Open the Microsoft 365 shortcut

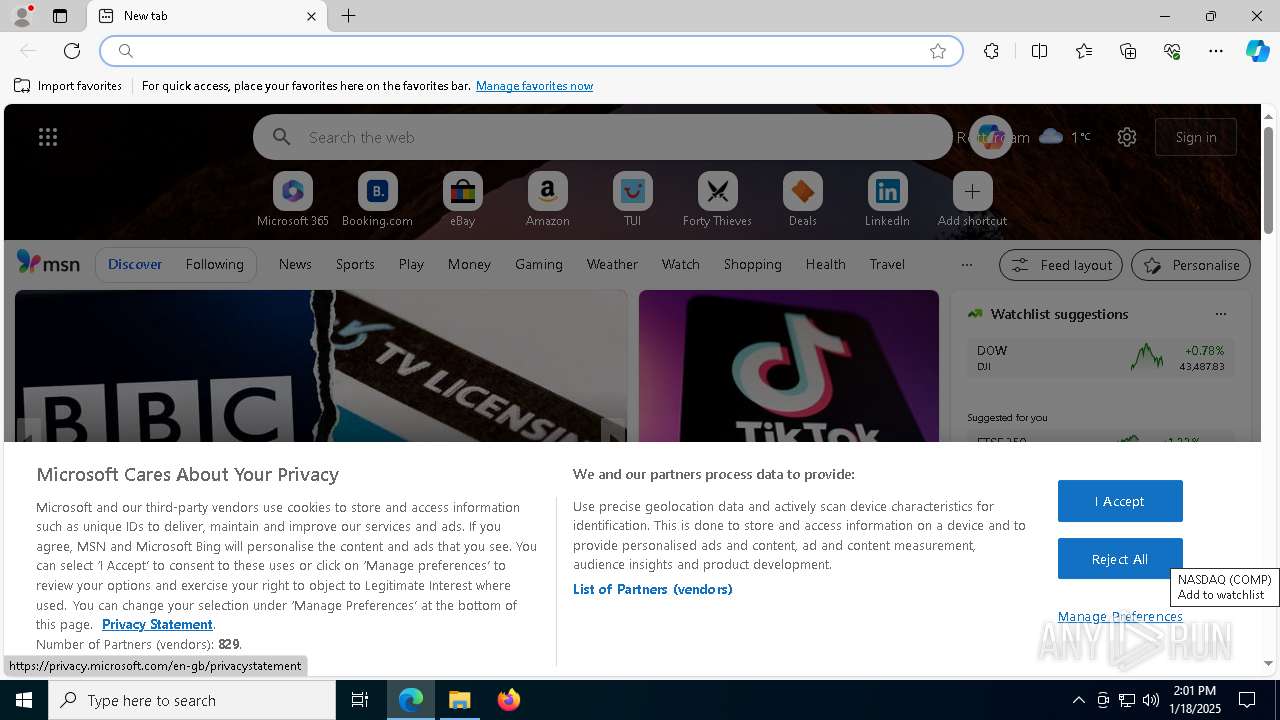(293, 200)
